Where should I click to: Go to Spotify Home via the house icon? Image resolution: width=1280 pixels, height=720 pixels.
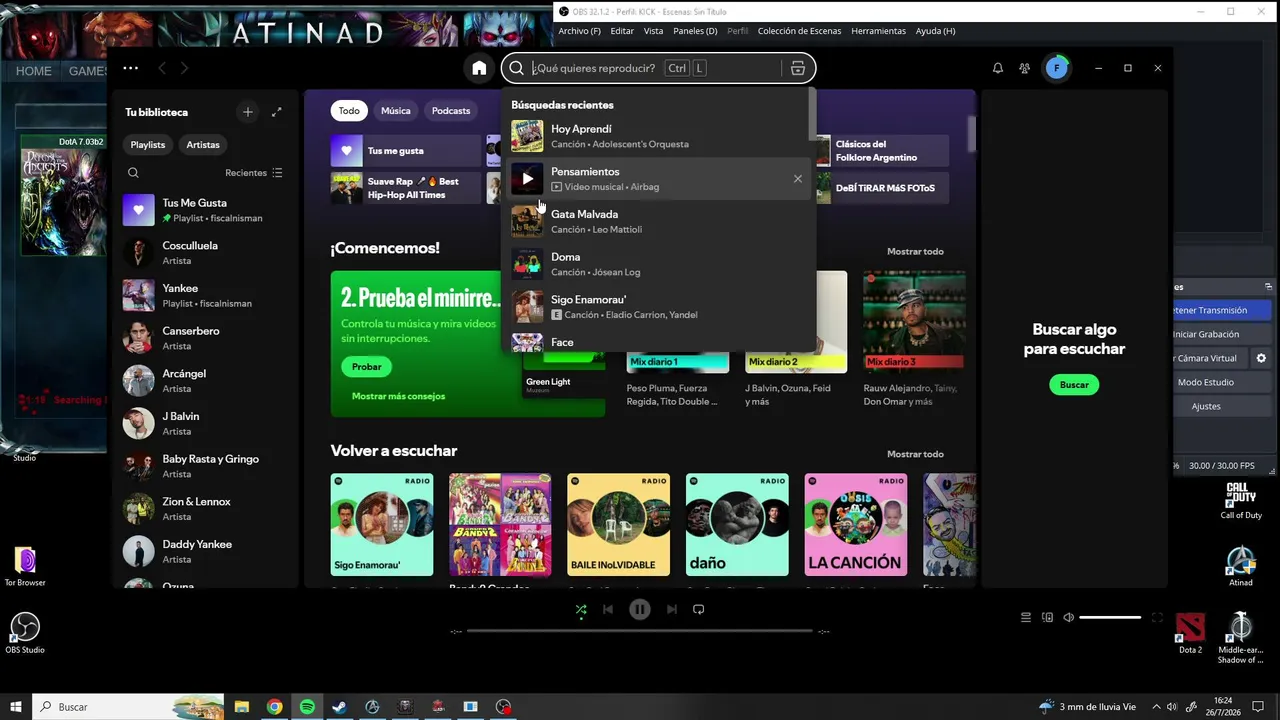click(x=479, y=68)
